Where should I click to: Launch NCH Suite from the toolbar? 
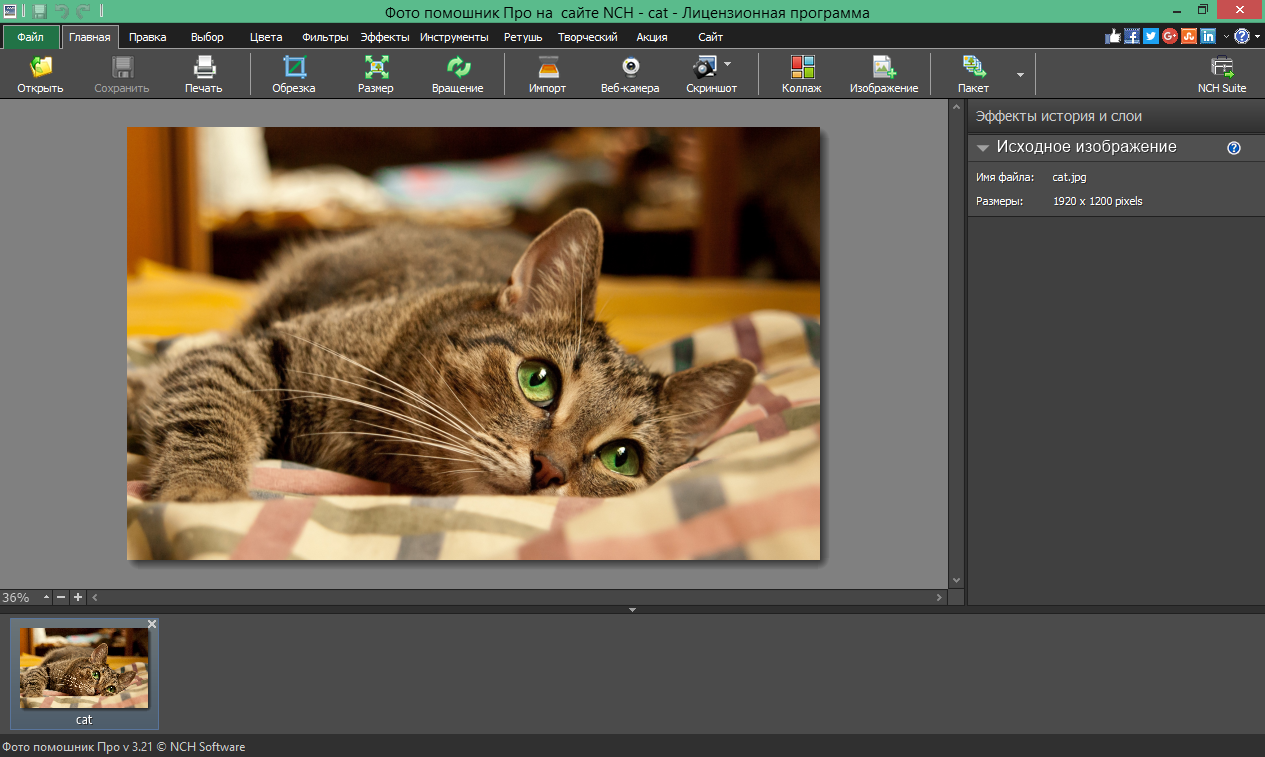(1221, 73)
